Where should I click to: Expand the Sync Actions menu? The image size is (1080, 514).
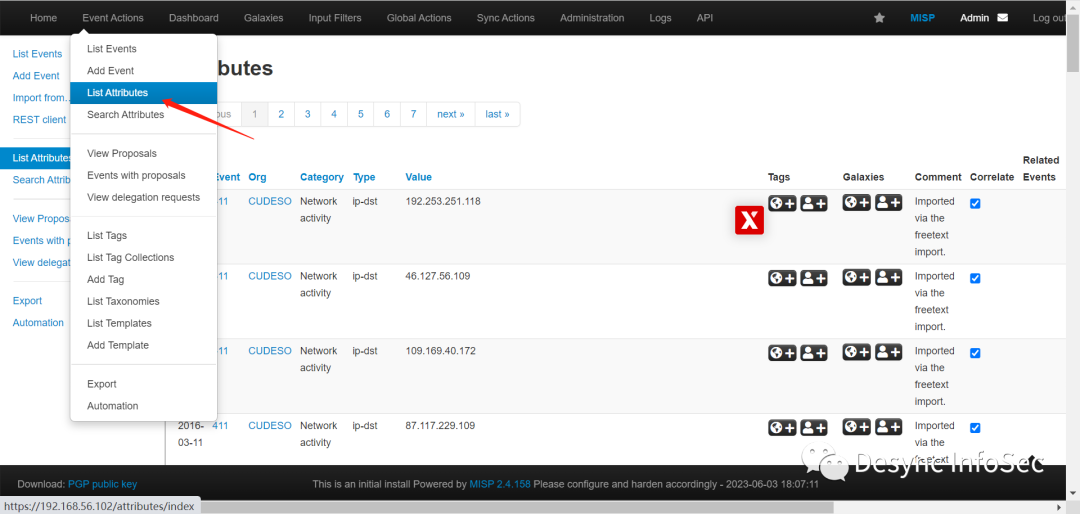[505, 18]
